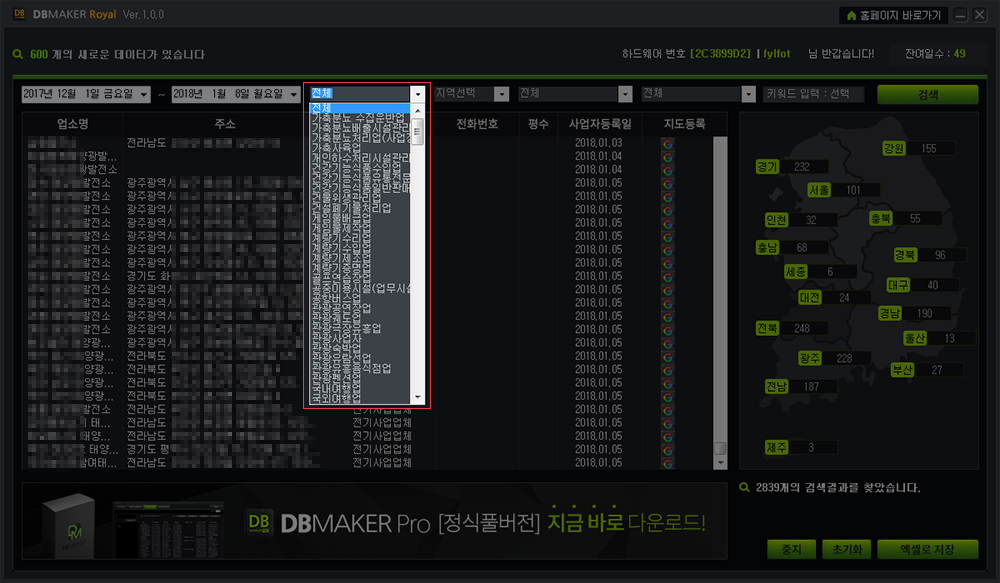This screenshot has height=583, width=1000.
Task: Sort by the 사업자등록일 column header
Action: click(600, 124)
